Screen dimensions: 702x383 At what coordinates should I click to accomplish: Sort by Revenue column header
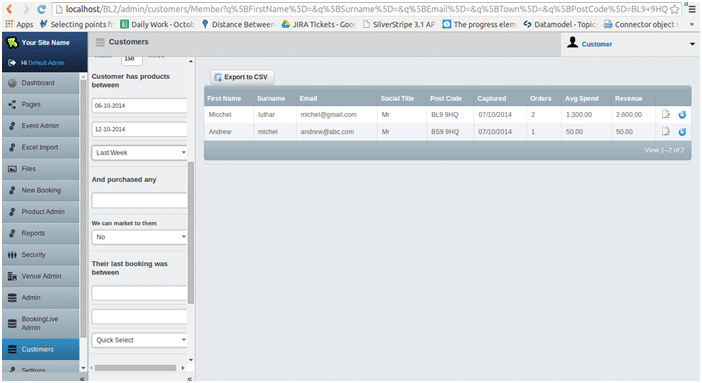coord(628,99)
